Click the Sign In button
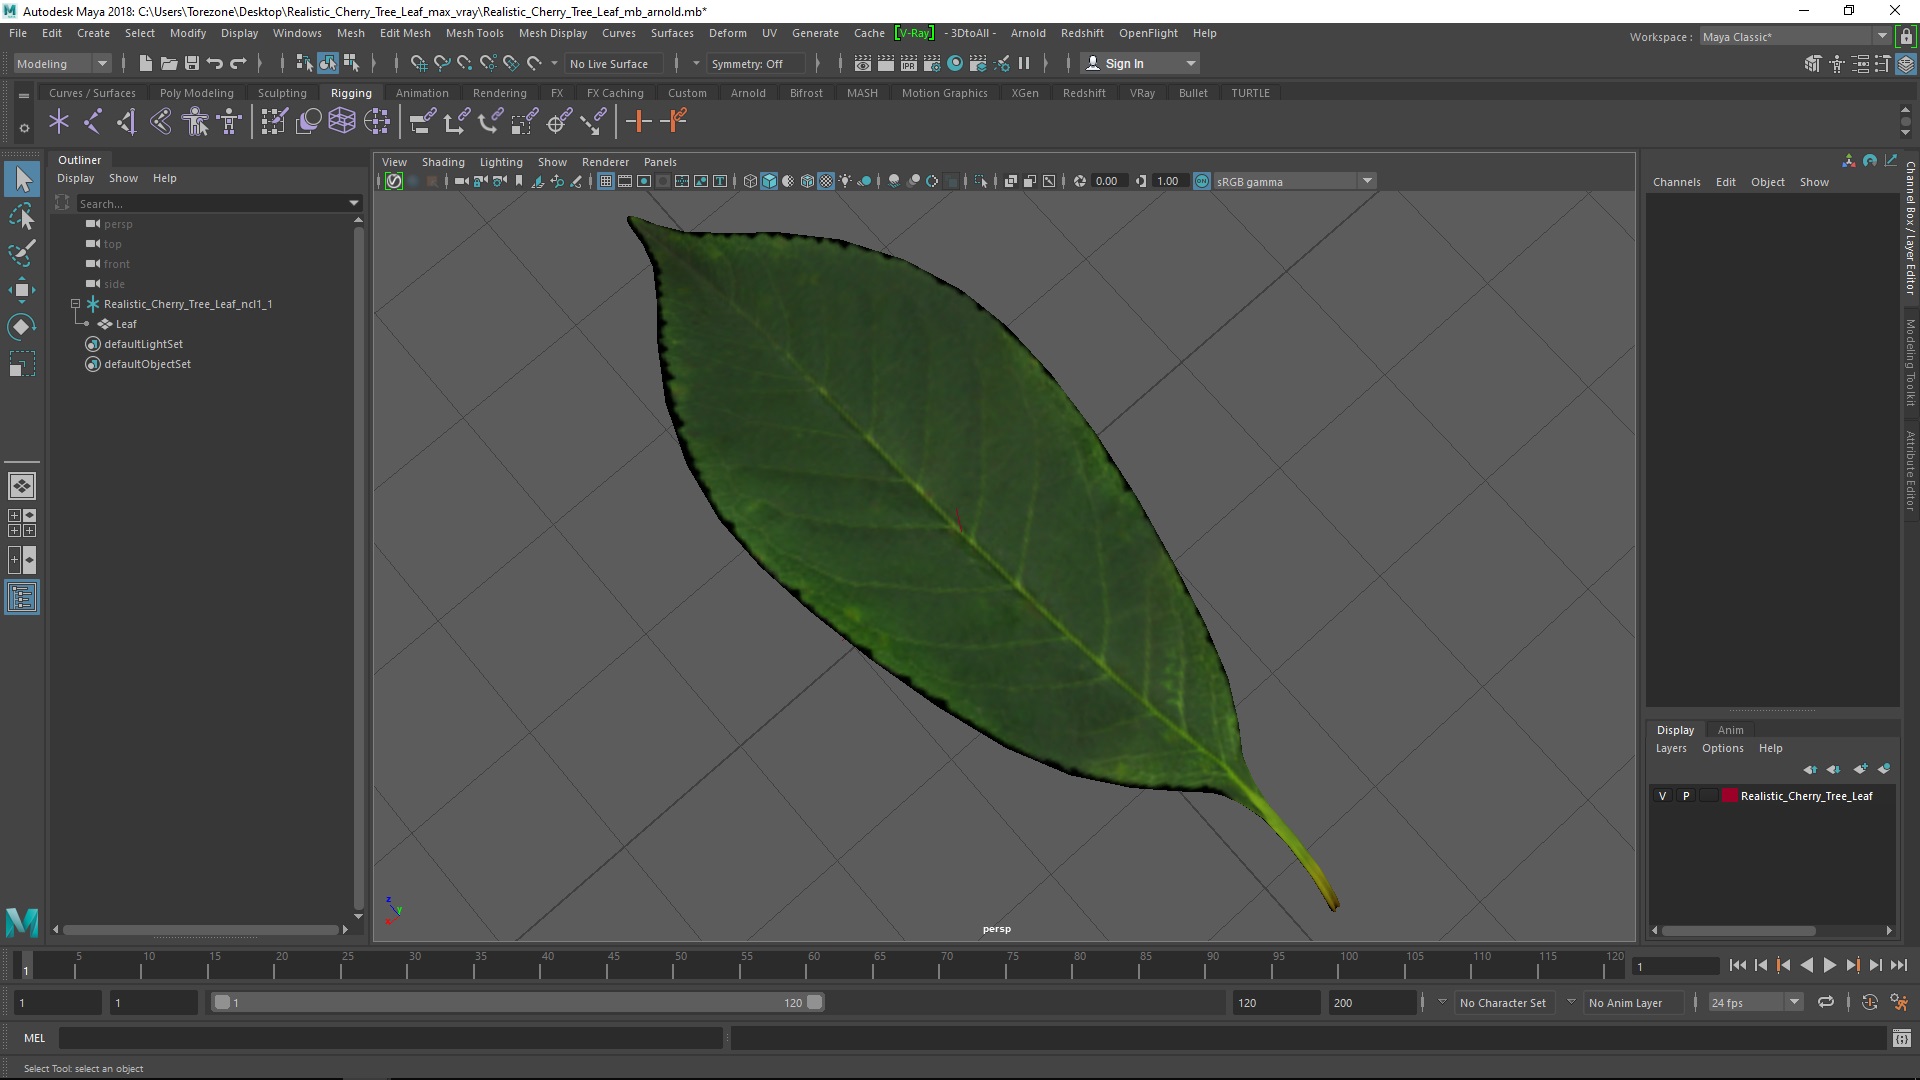The height and width of the screenshot is (1080, 1920). pyautogui.click(x=1140, y=63)
